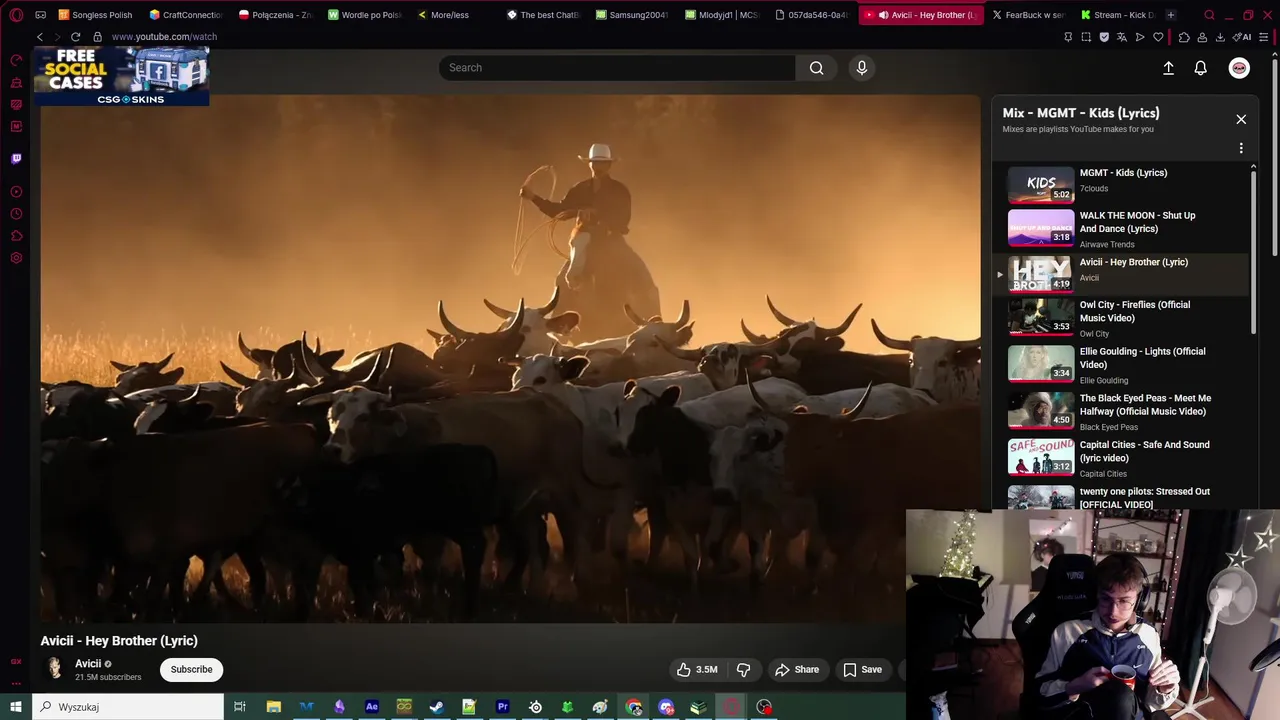Click the address bar URL
The width and height of the screenshot is (1280, 720).
click(164, 37)
